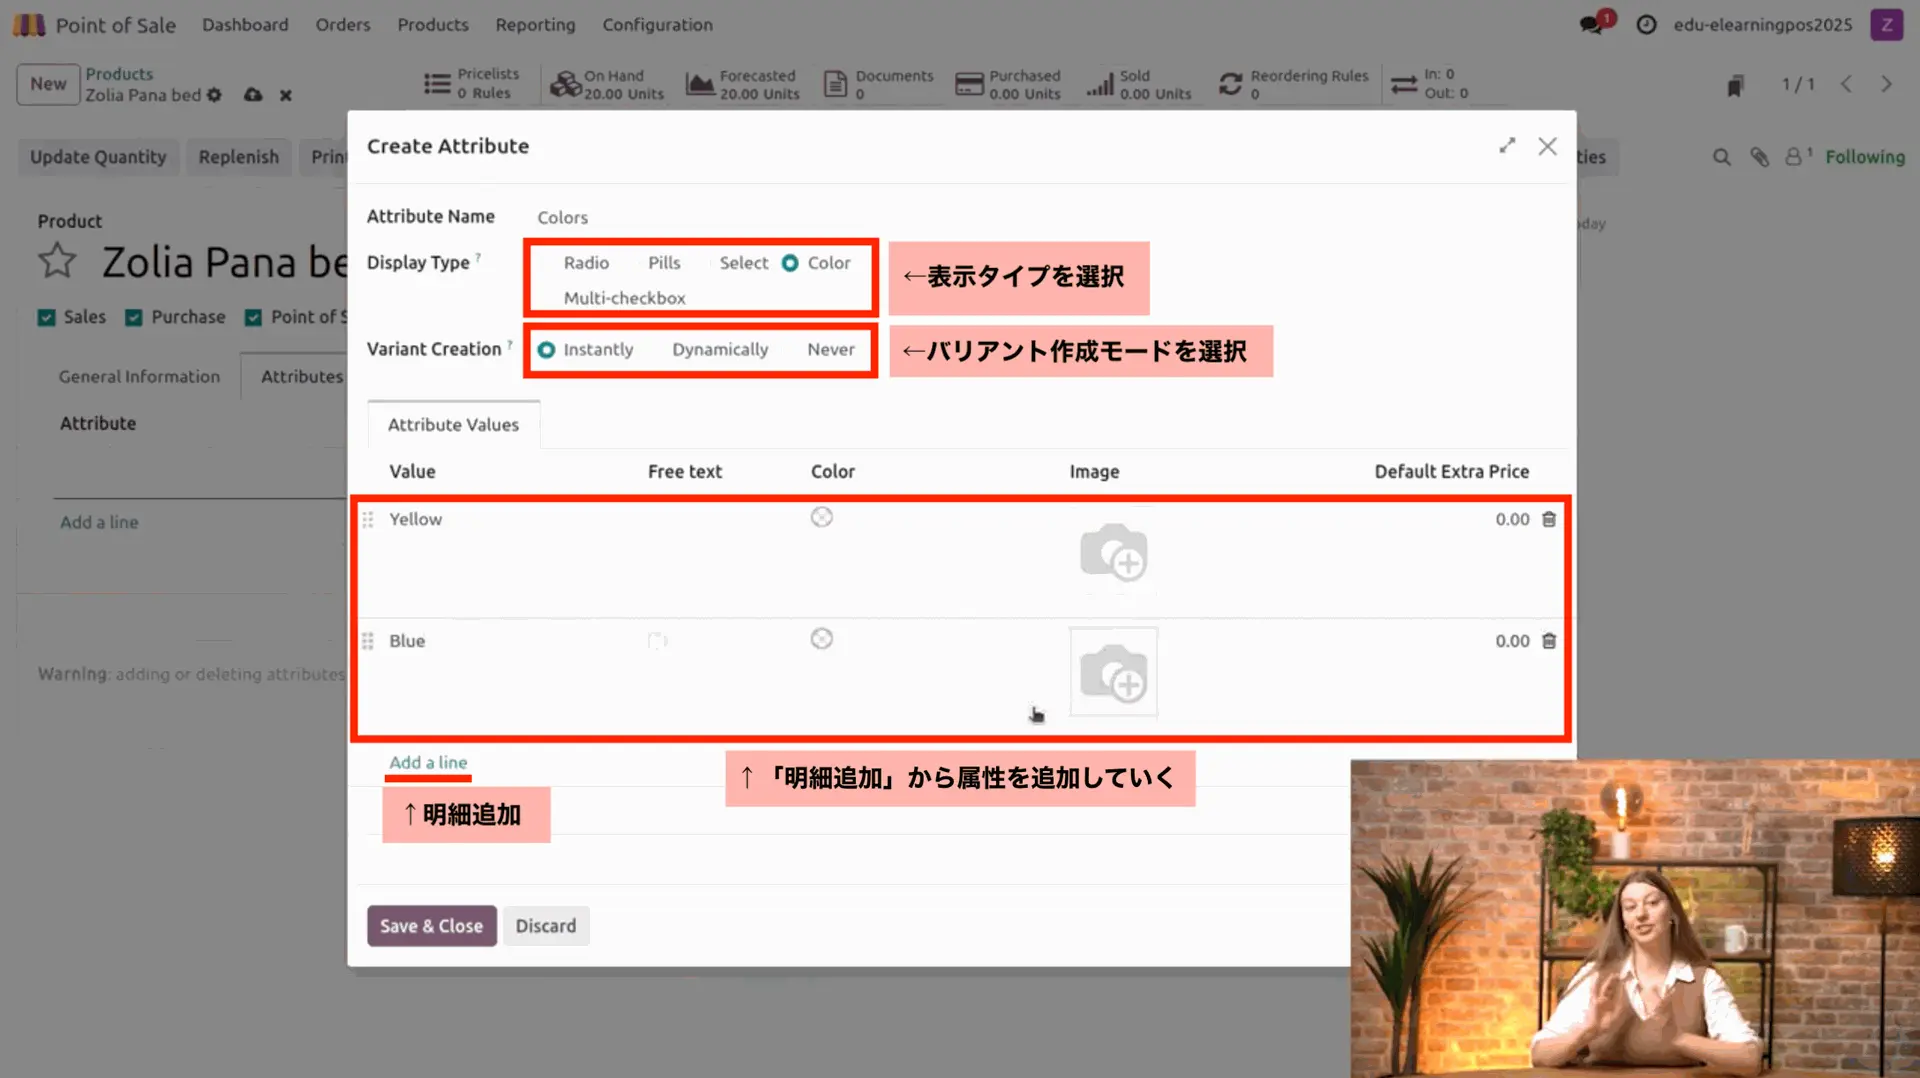
Task: Select the Radio display type
Action: tap(585, 263)
